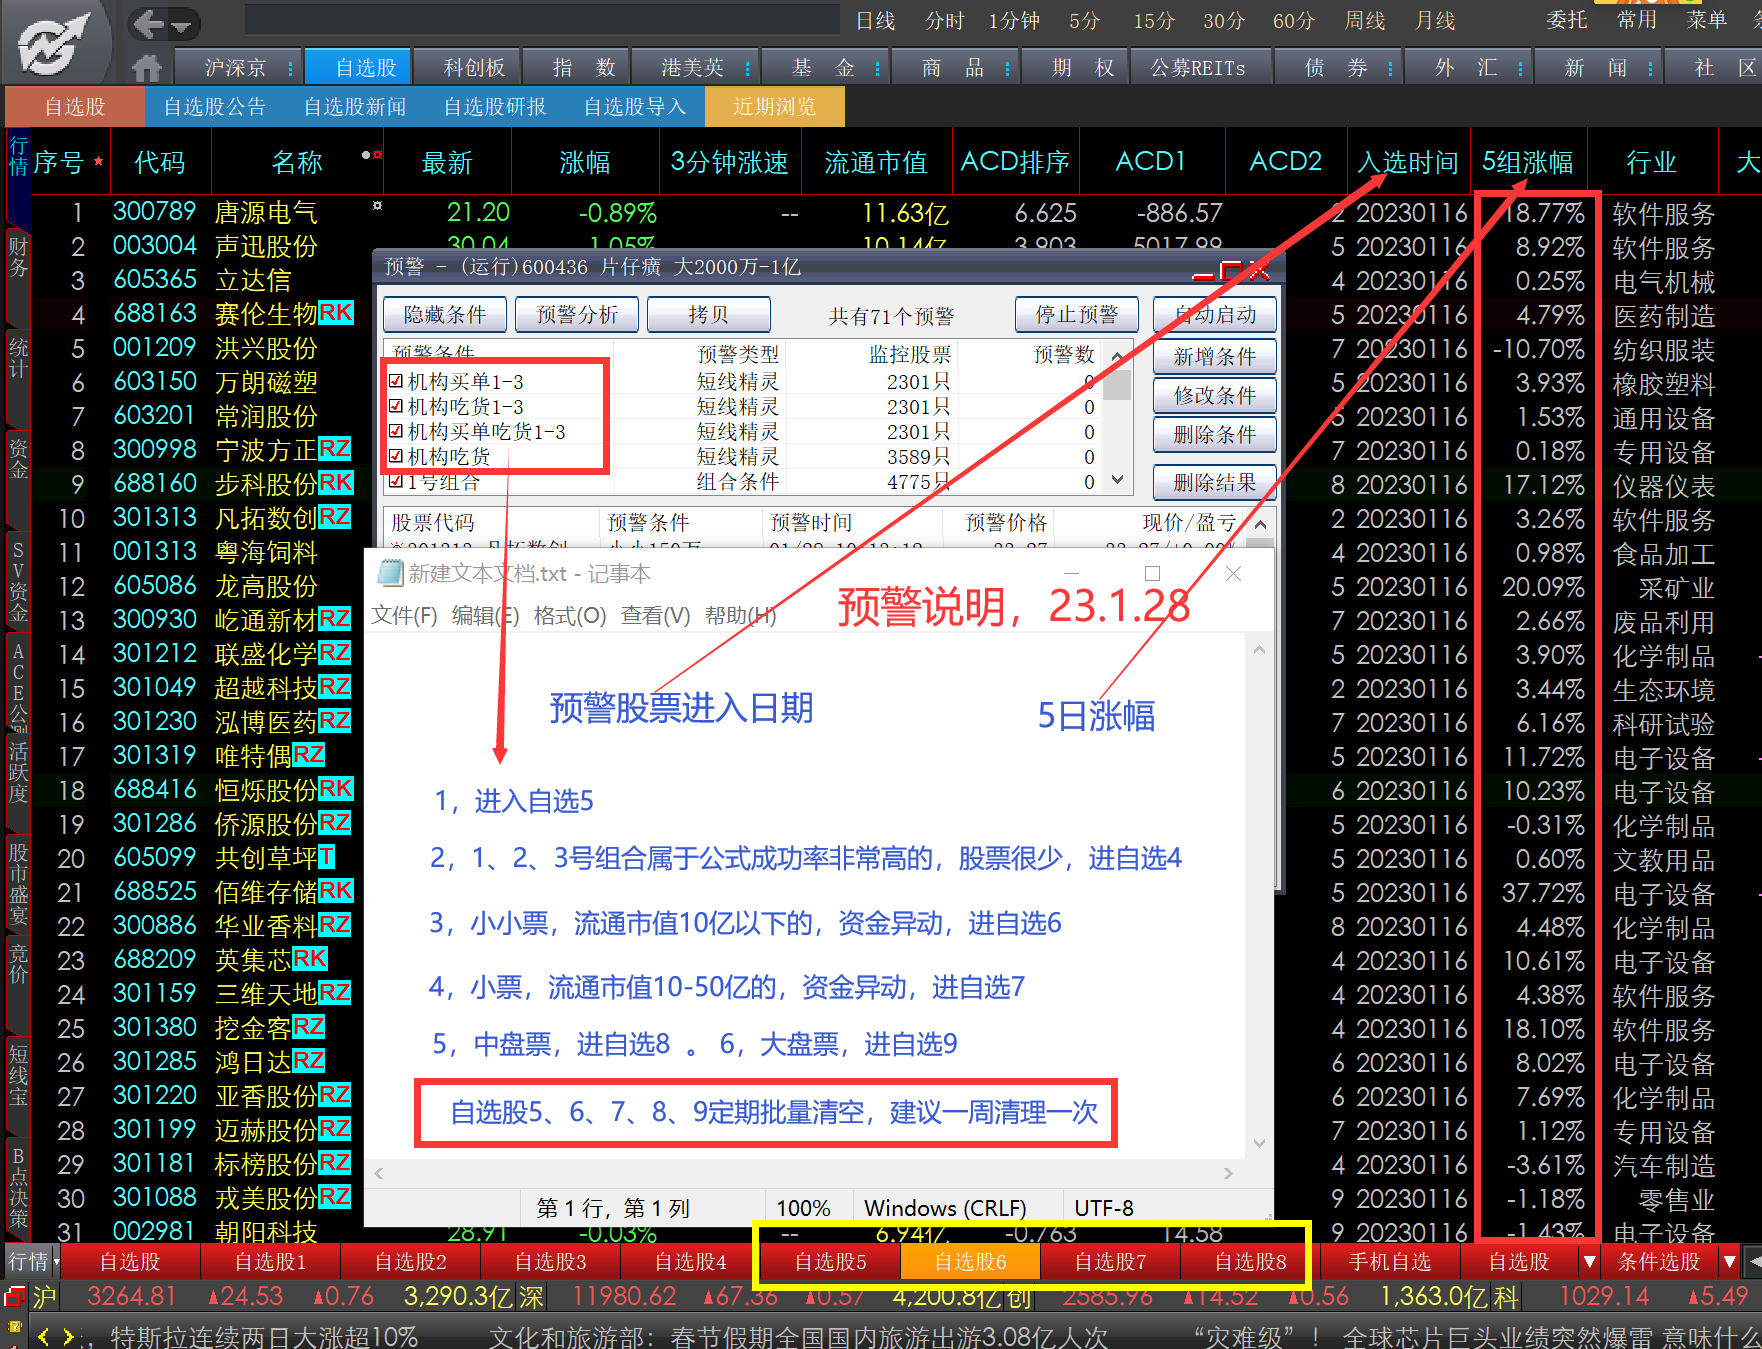Viewport: 1762px width, 1349px height.
Task: Open the 商品 tab options dots
Action: [1007, 68]
